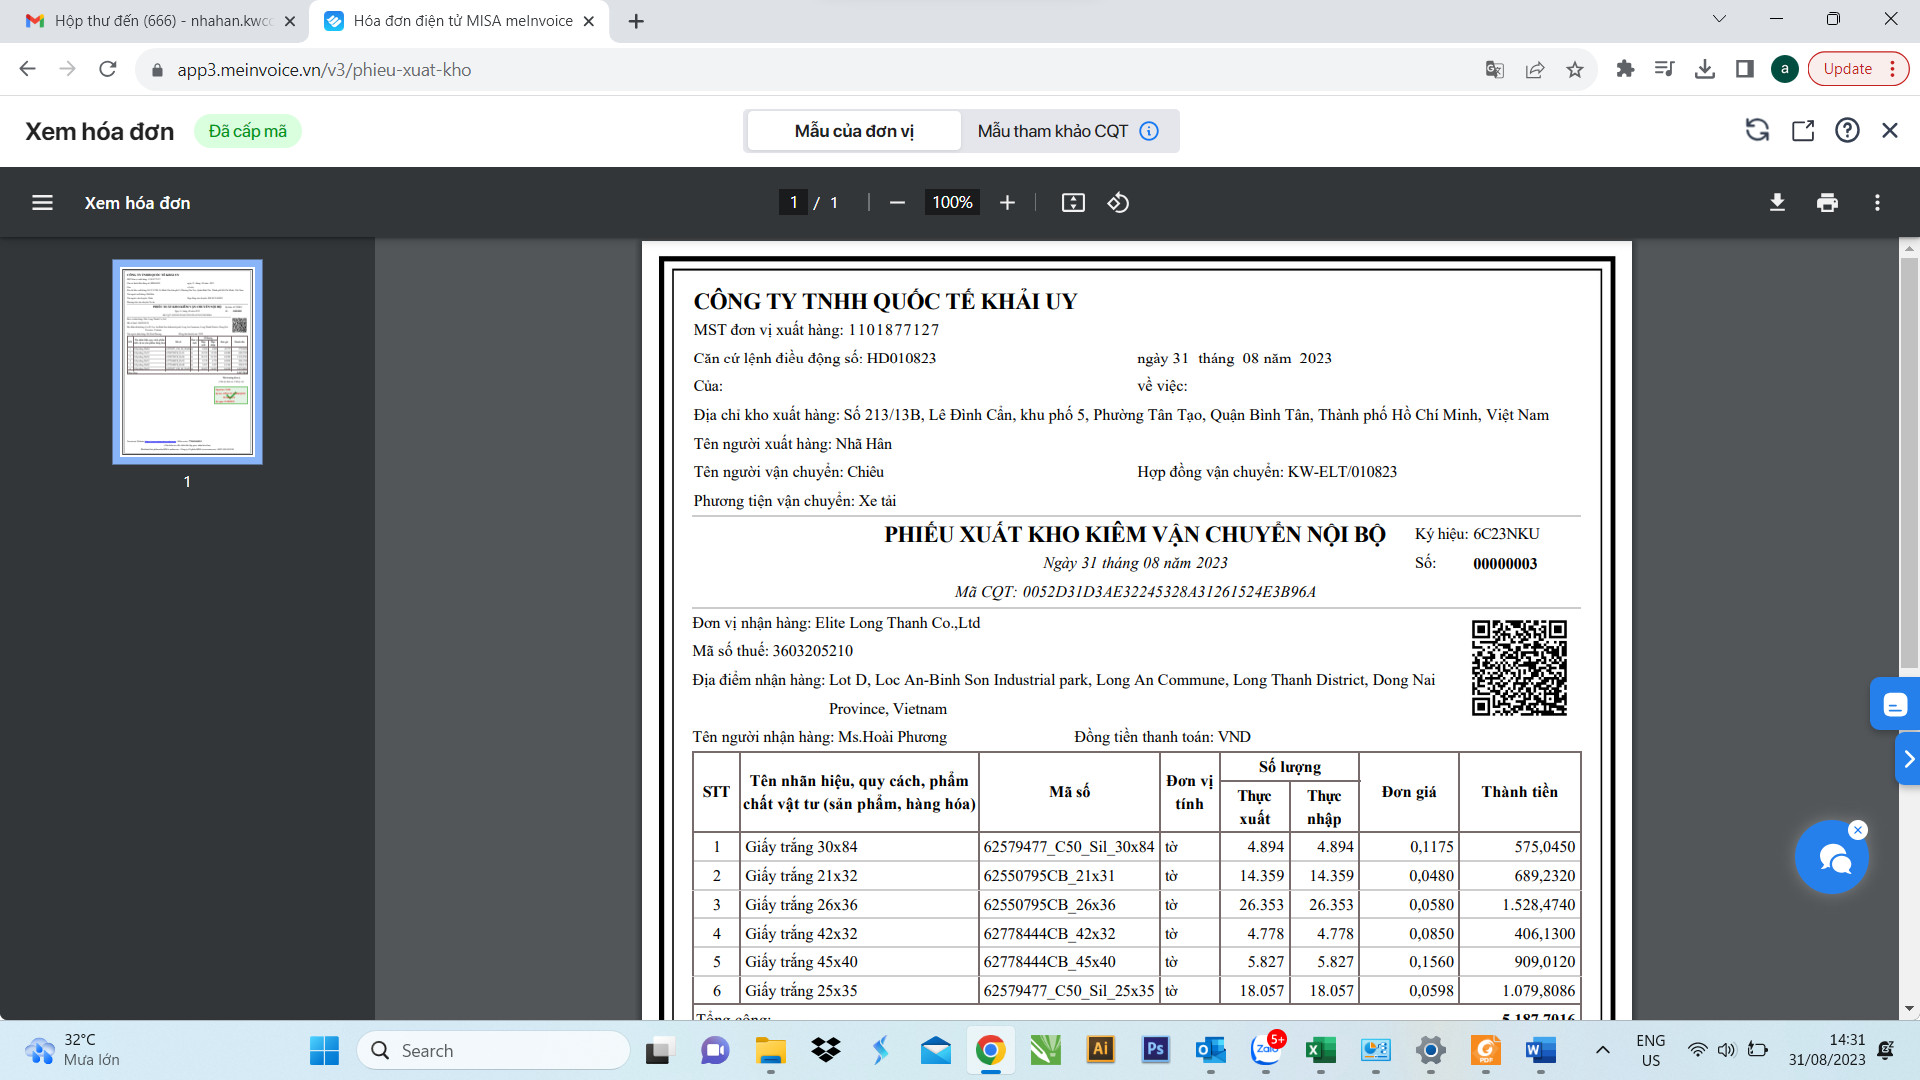Toggle fit to page view
Image resolution: width=1920 pixels, height=1080 pixels.
(x=1073, y=203)
